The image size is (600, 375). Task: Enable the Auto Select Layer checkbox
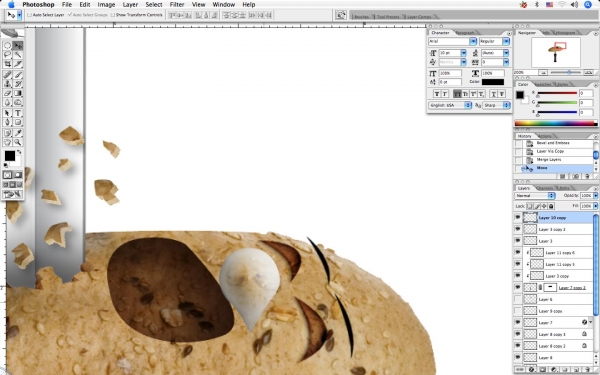tap(29, 15)
